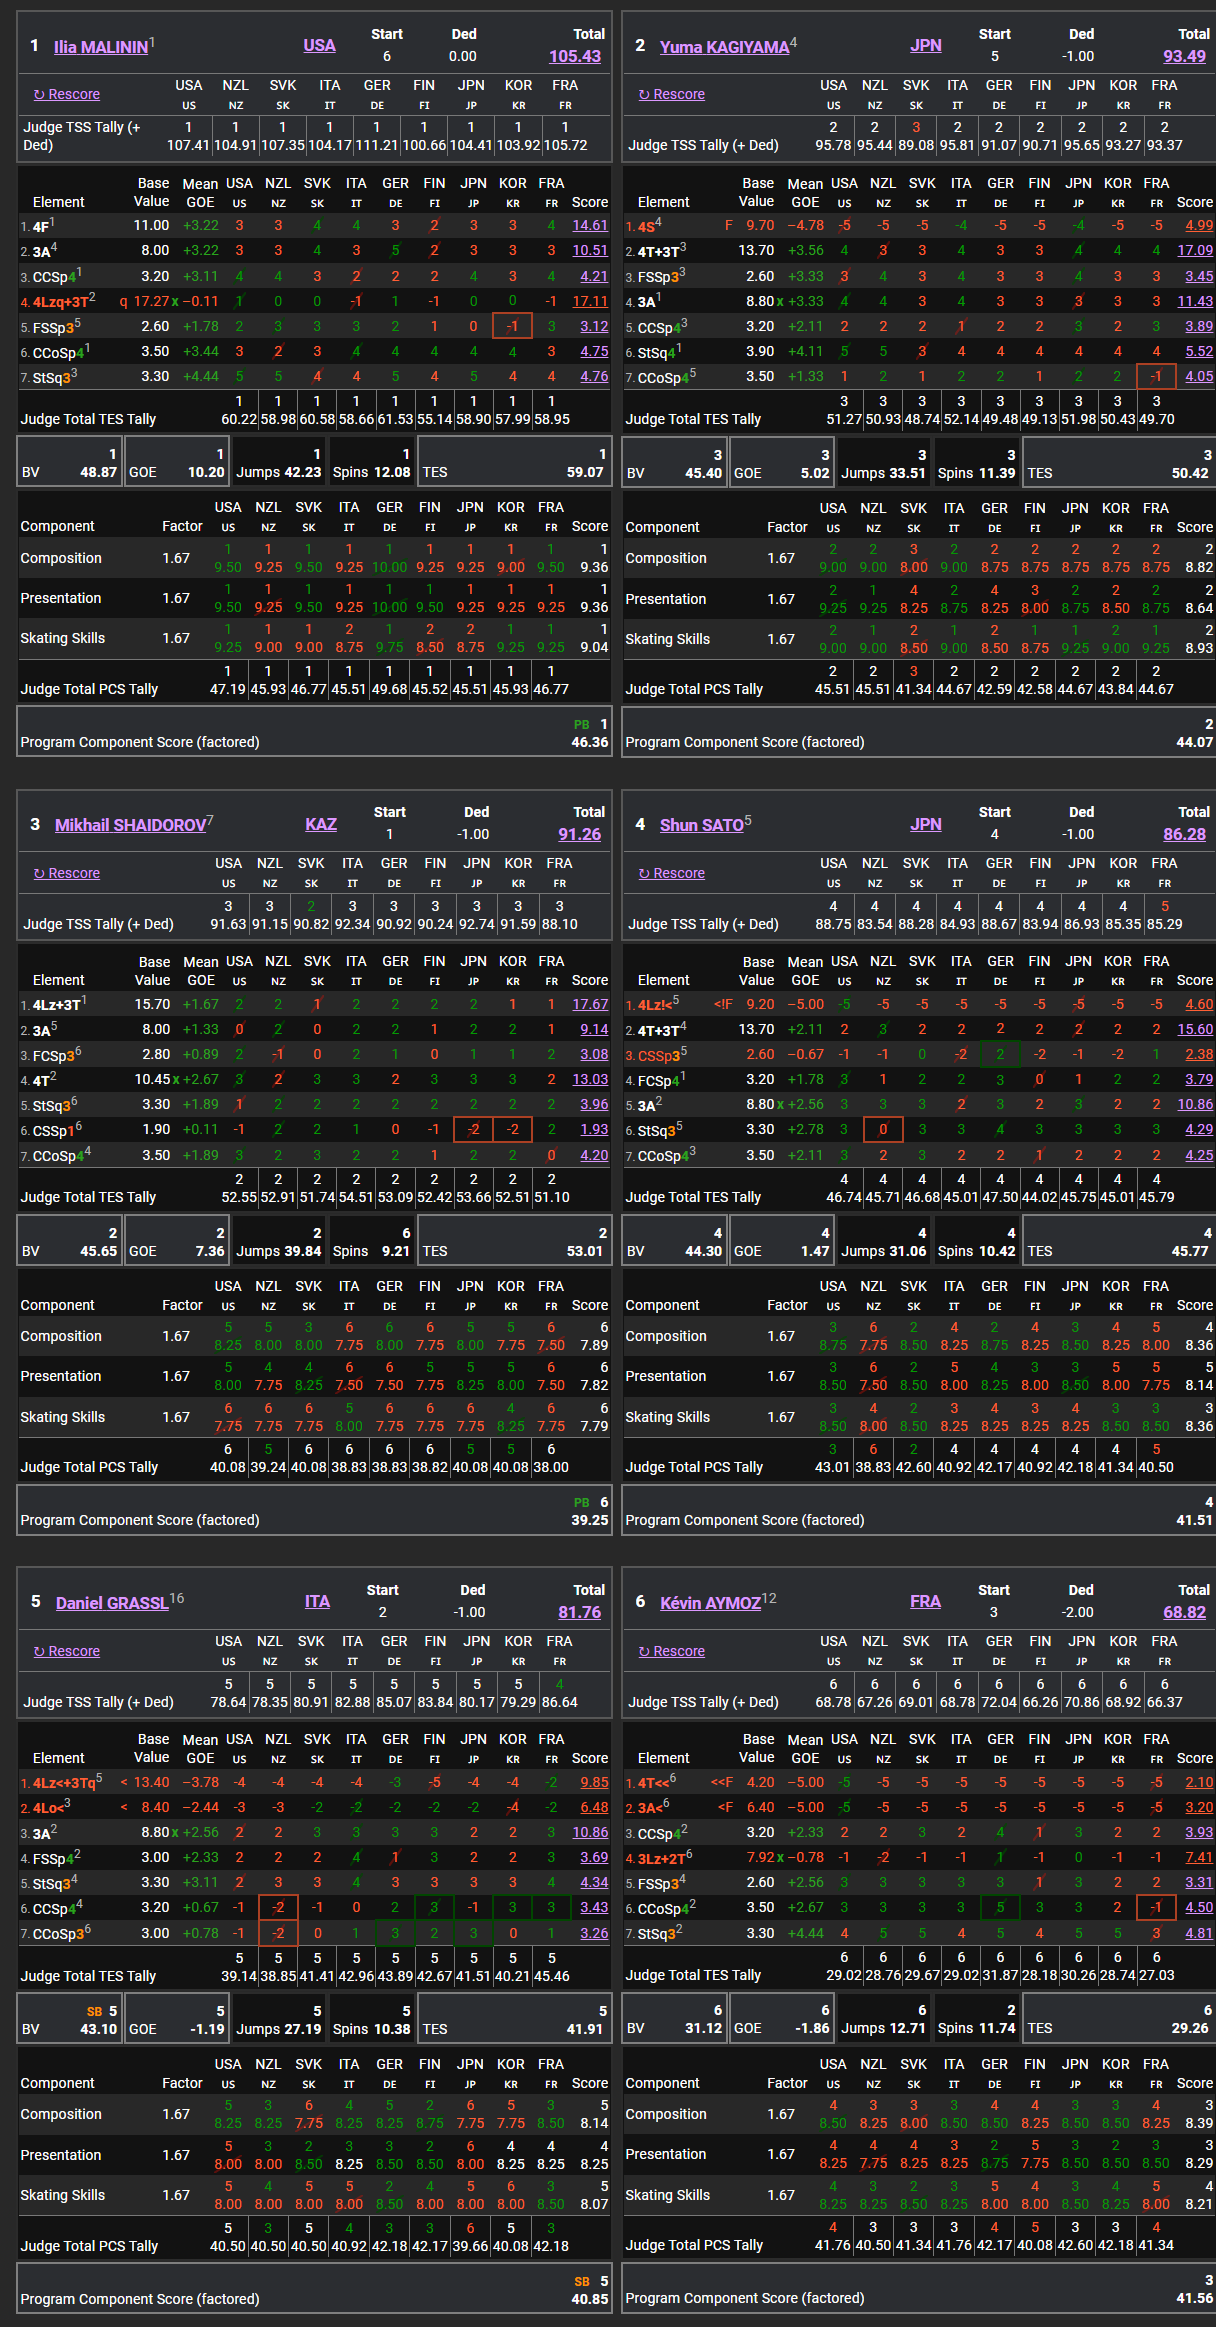This screenshot has height=2327, width=1216.
Task: Open Ilia MALININ skater profile link
Action: tap(100, 47)
